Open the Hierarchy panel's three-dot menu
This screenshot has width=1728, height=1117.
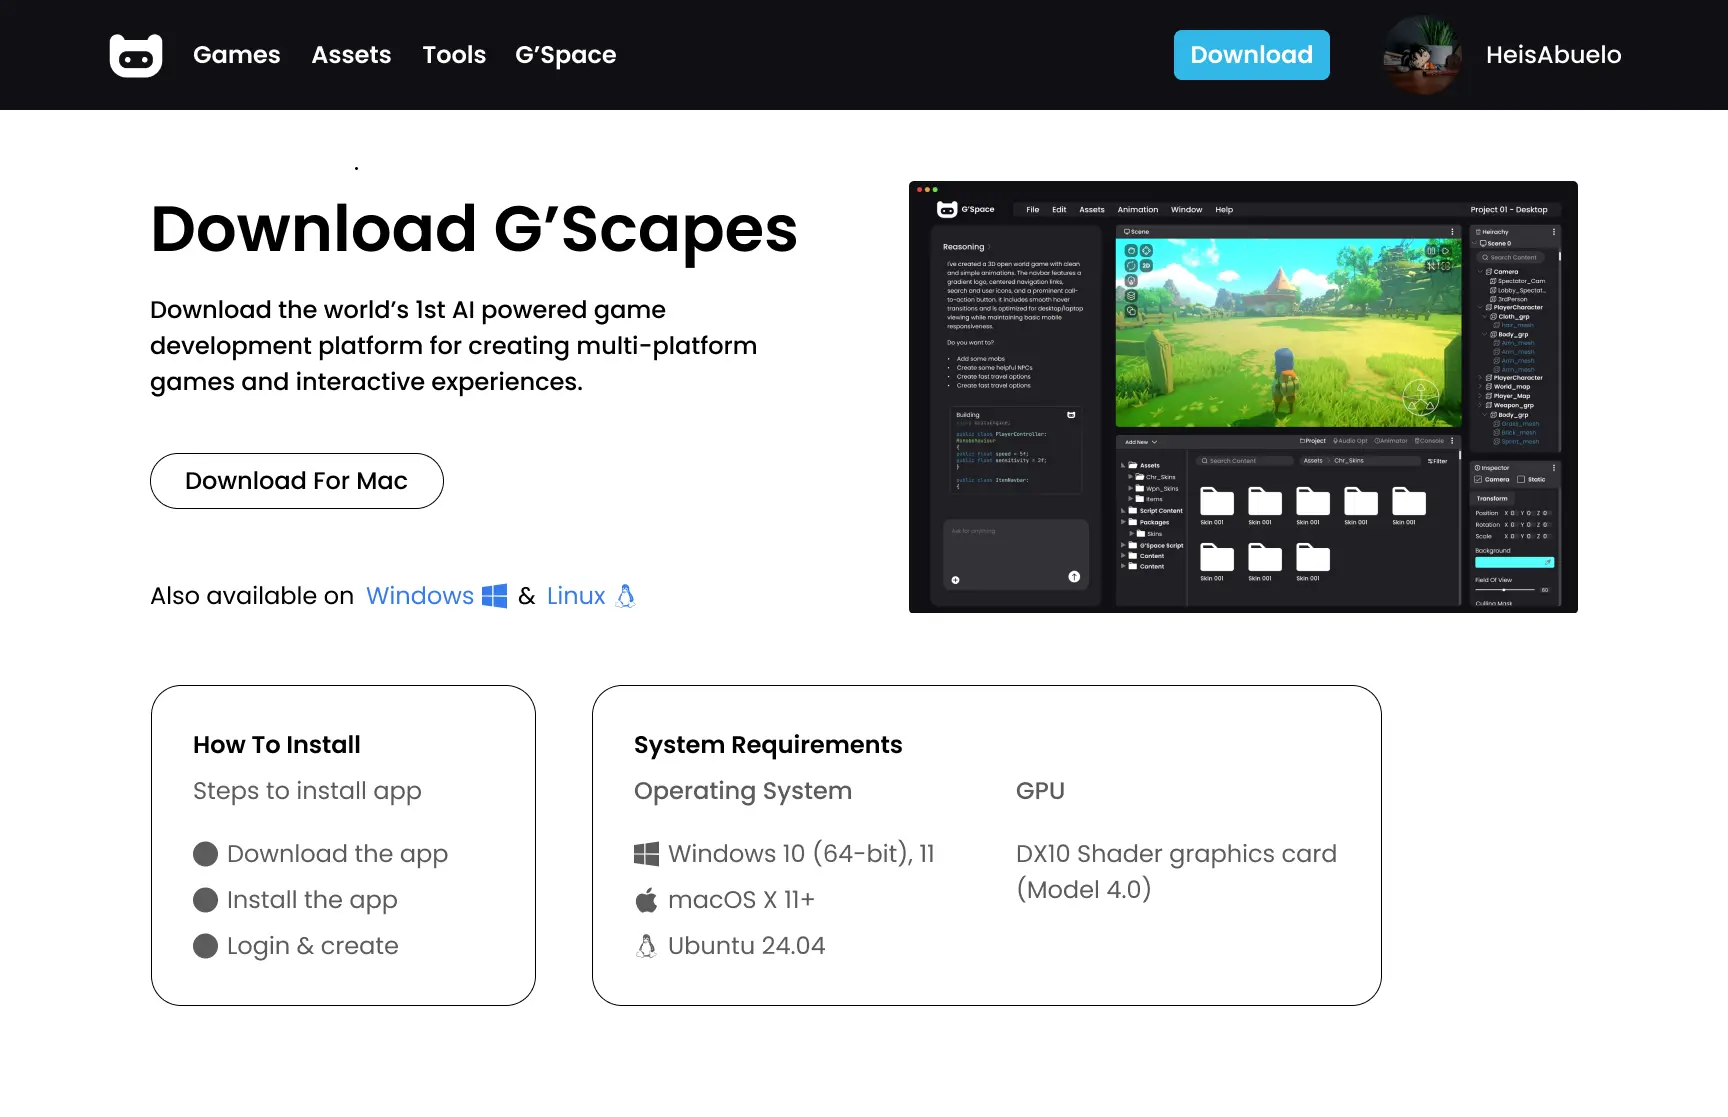(1554, 232)
